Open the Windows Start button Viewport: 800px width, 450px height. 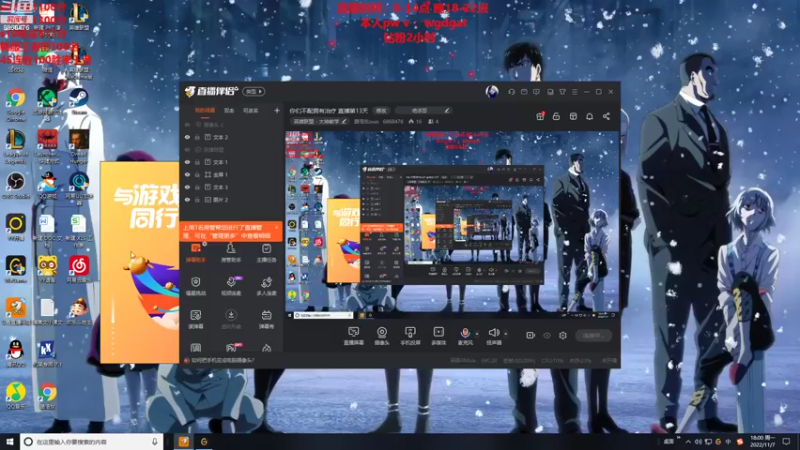(x=10, y=441)
